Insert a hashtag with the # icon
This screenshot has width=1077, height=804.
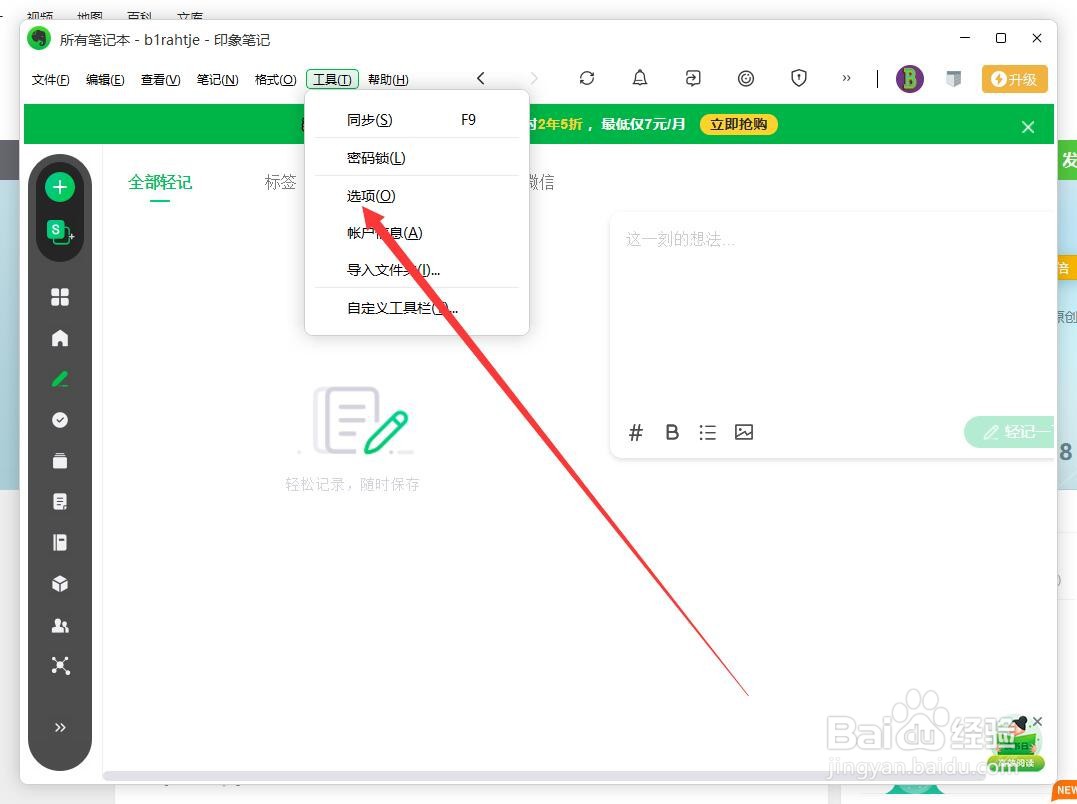tap(636, 432)
